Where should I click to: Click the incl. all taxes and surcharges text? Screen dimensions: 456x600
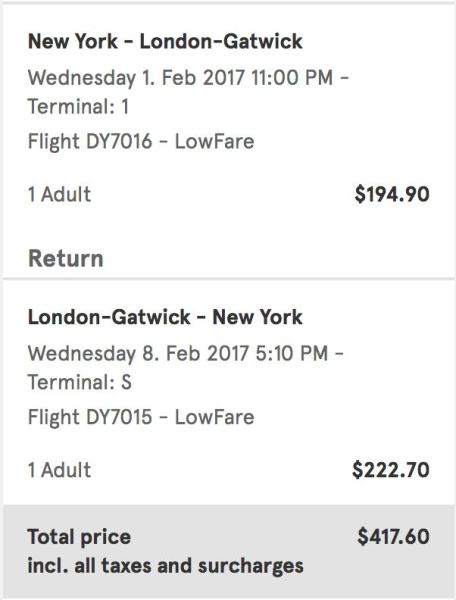[166, 566]
